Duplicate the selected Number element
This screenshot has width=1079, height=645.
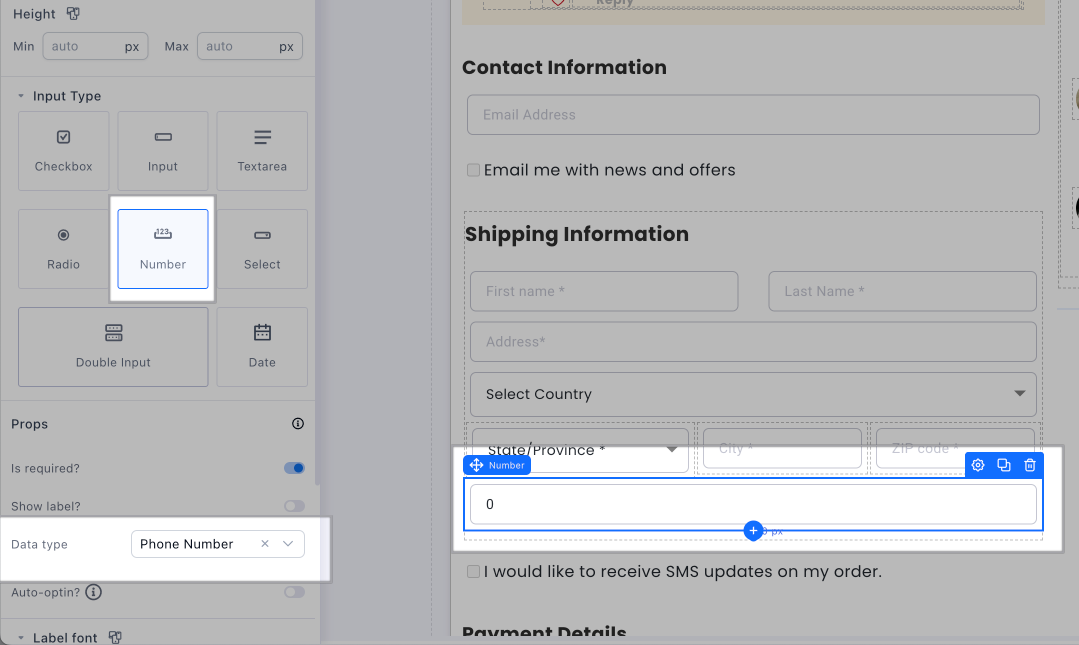pyautogui.click(x=1004, y=465)
